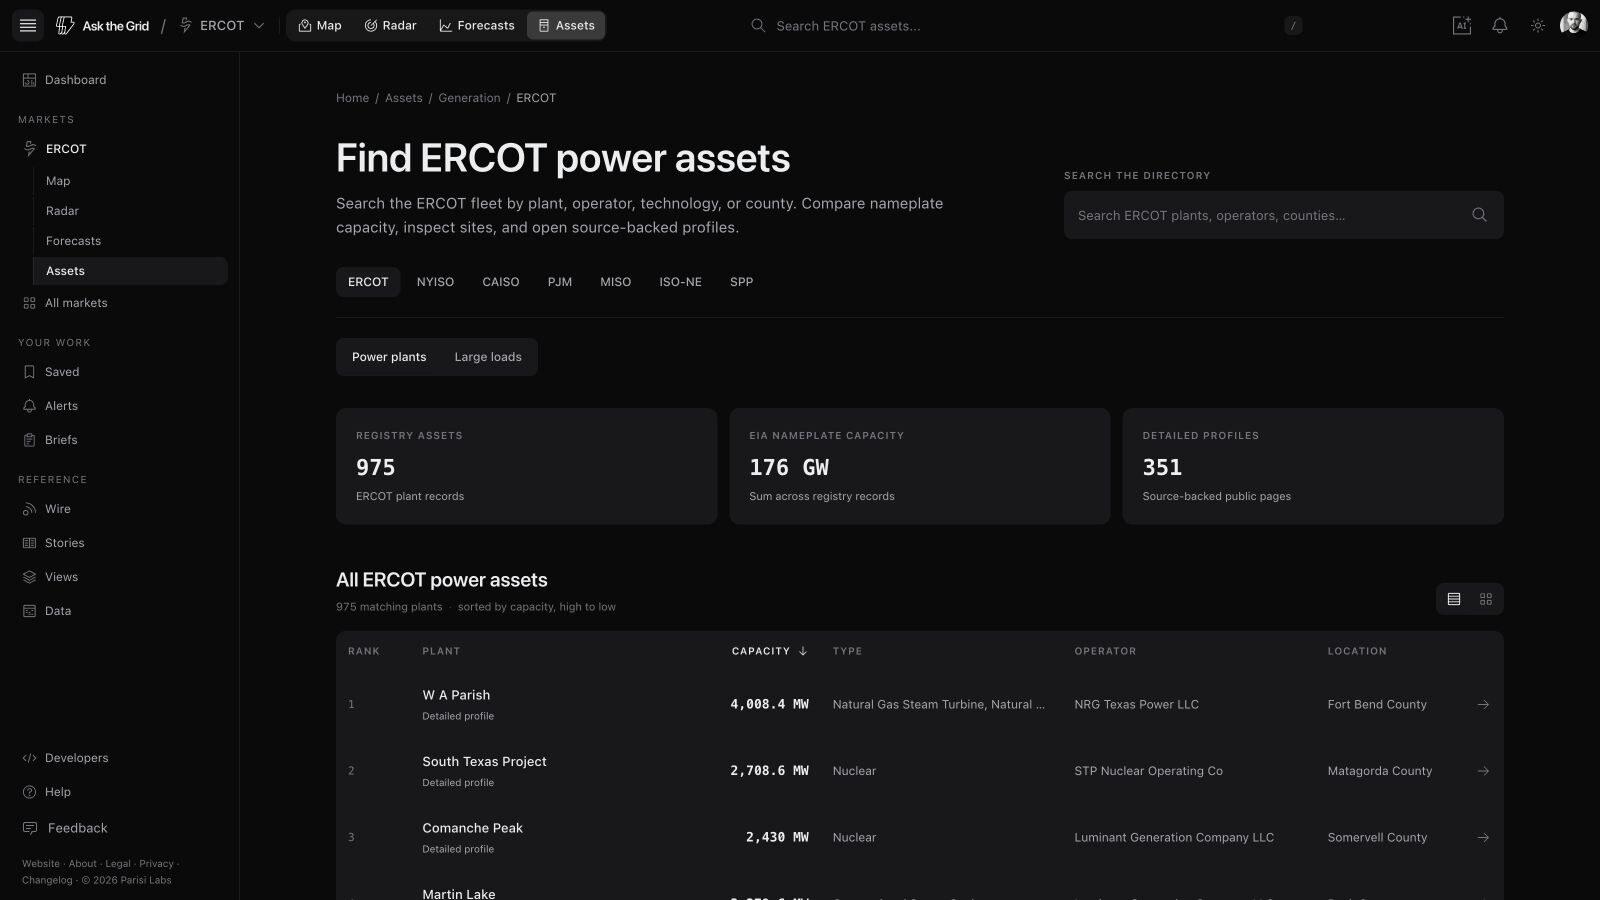Open Developers link in sidebar
Image resolution: width=1600 pixels, height=900 pixels.
(x=120, y=758)
